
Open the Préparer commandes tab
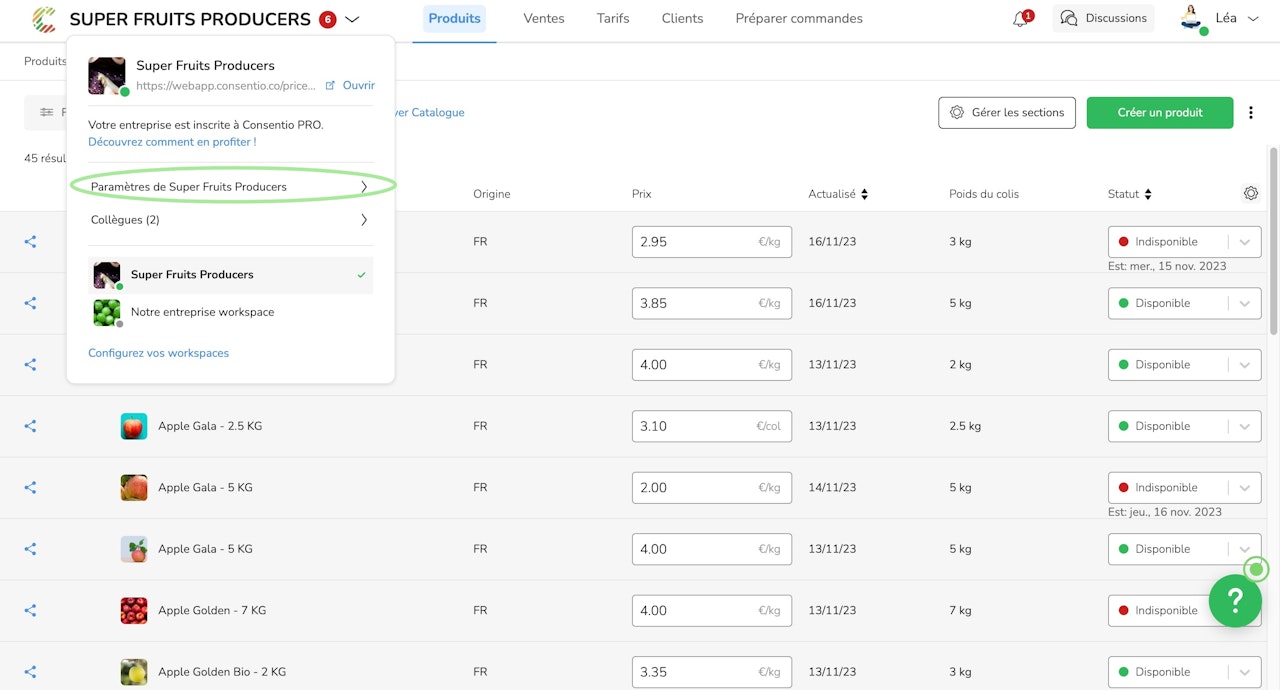coord(799,19)
